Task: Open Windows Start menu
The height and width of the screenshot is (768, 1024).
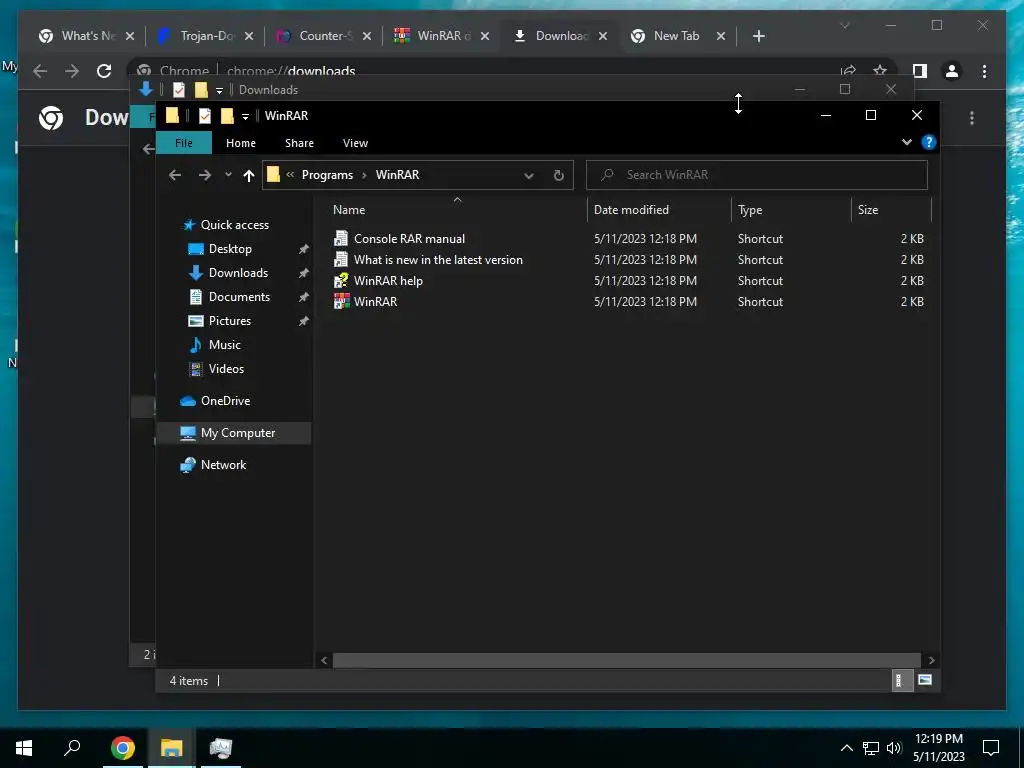Action: pos(24,748)
